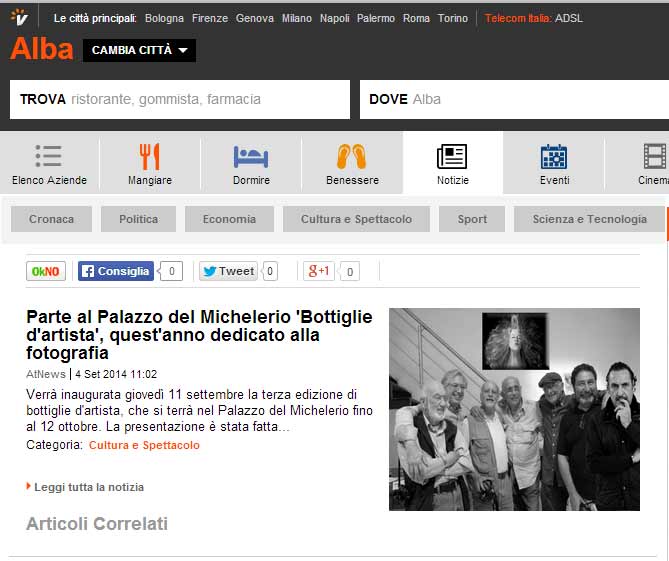Select the Economia news tab
Image resolution: width=669 pixels, height=561 pixels.
pyautogui.click(x=229, y=219)
